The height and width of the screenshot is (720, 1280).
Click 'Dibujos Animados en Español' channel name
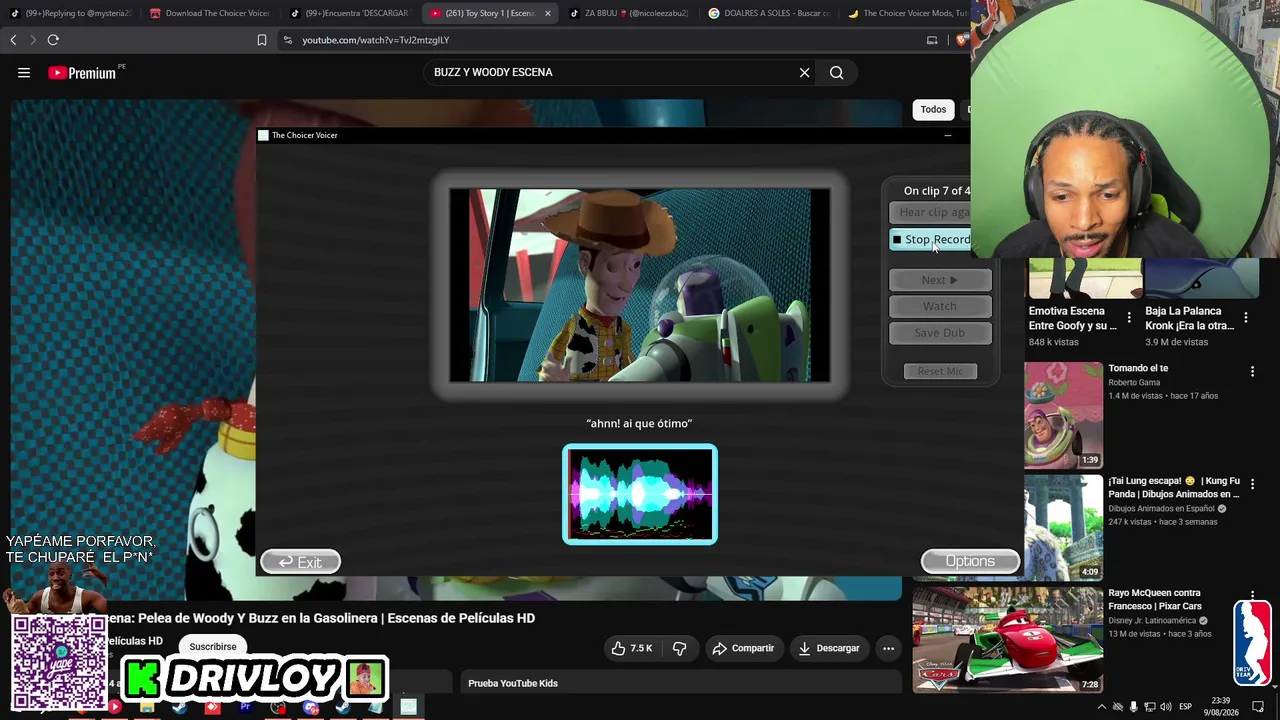[1161, 508]
